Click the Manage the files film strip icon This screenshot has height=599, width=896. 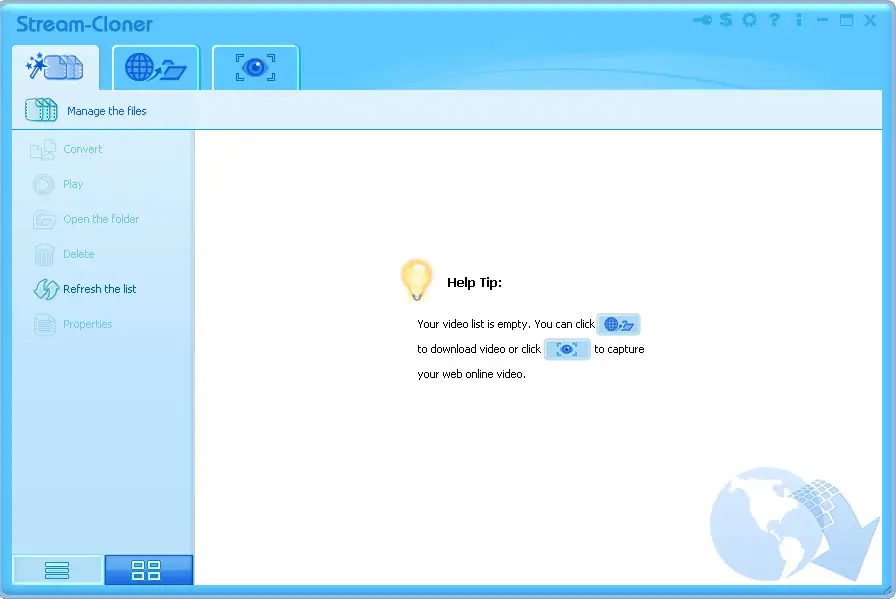pyautogui.click(x=41, y=110)
